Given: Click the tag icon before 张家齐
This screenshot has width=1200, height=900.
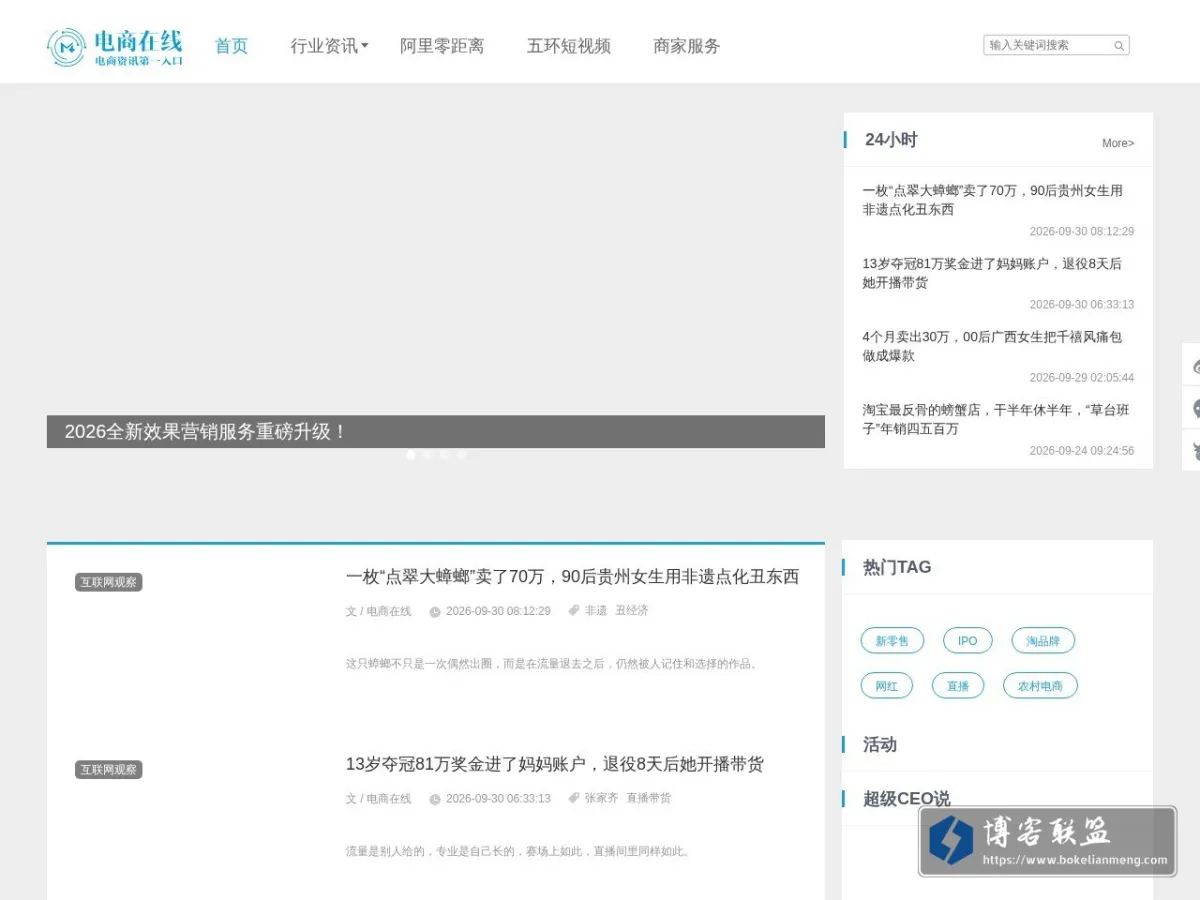Looking at the screenshot, I should tap(574, 798).
